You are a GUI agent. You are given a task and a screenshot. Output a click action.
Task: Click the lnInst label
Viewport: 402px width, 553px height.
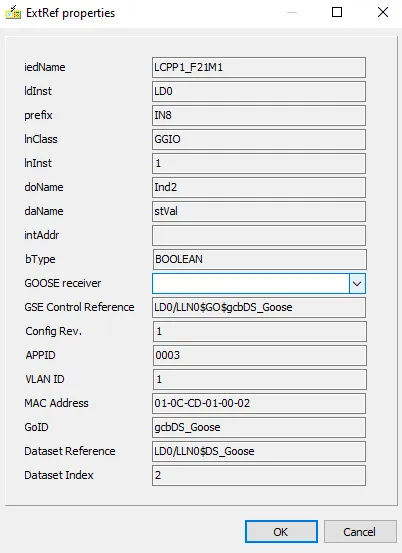[38, 163]
